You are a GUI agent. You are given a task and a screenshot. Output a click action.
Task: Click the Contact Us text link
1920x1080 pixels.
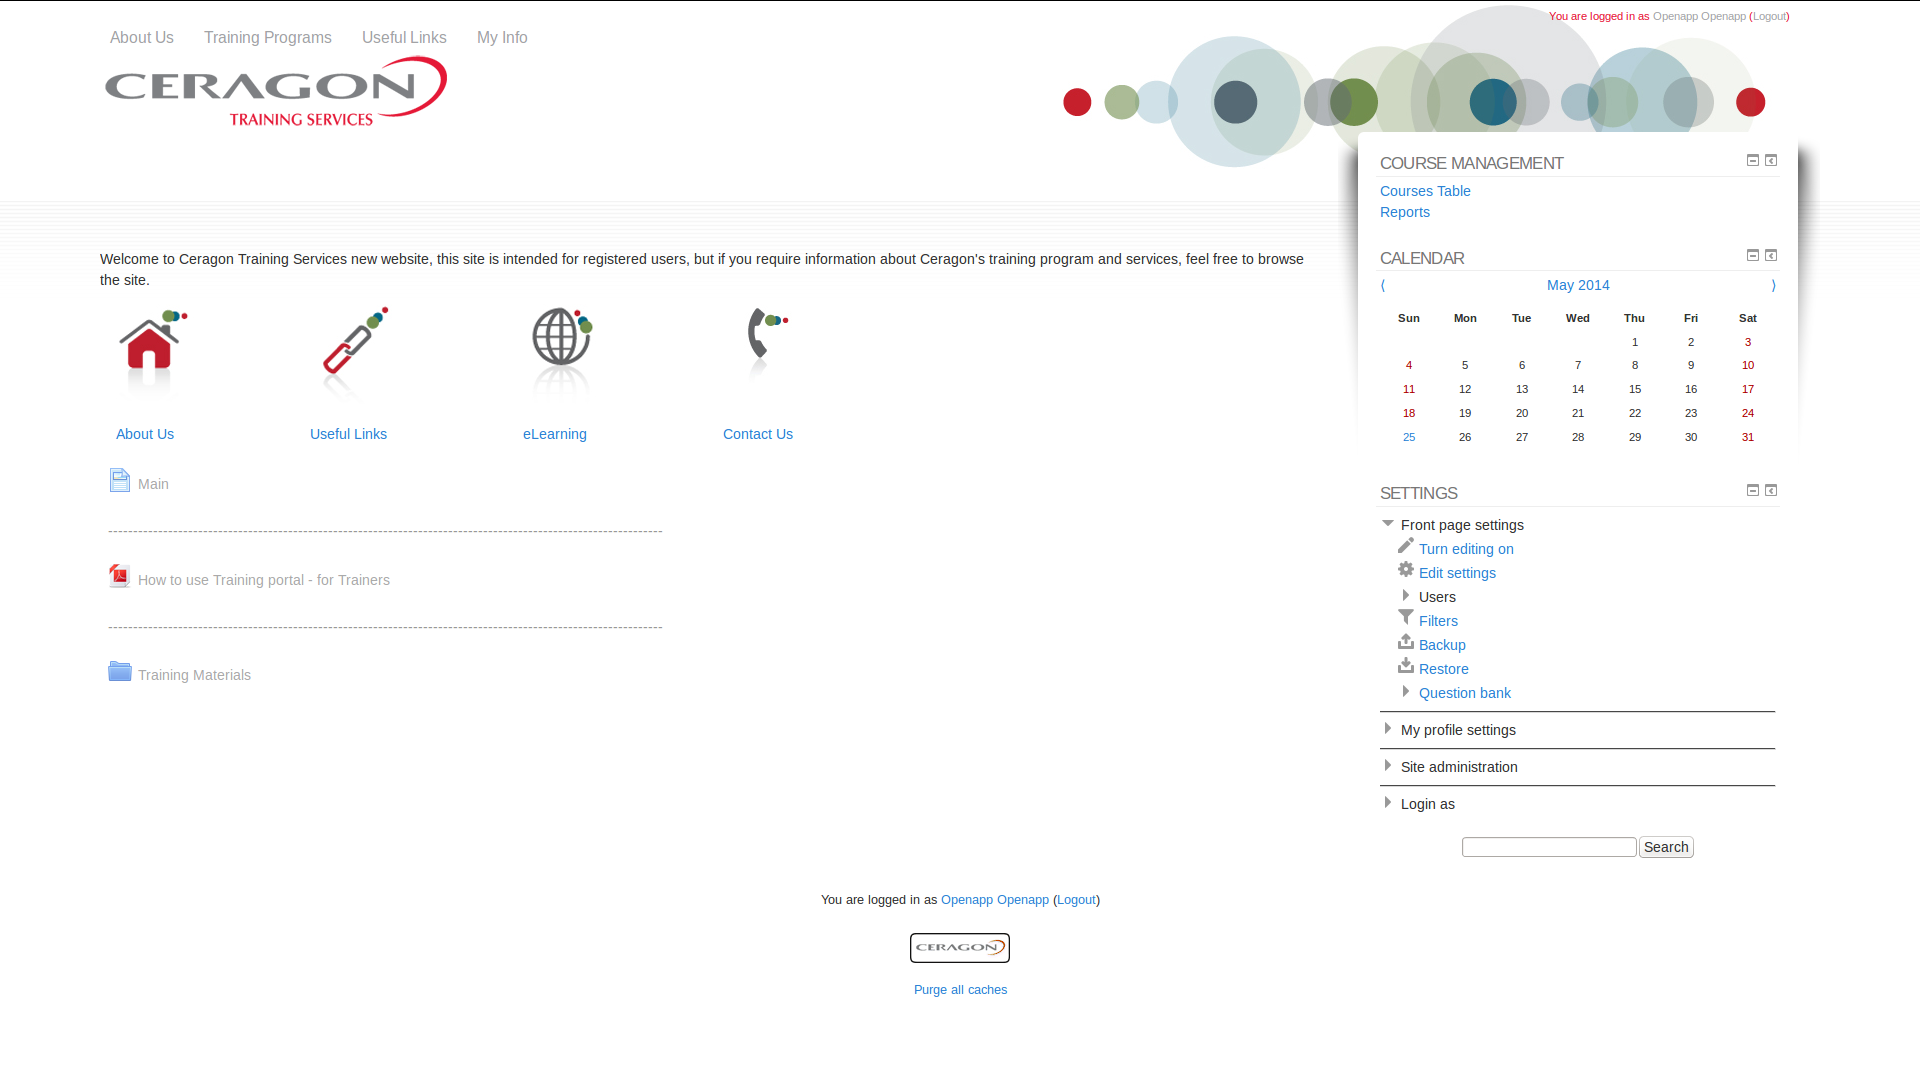[758, 434]
